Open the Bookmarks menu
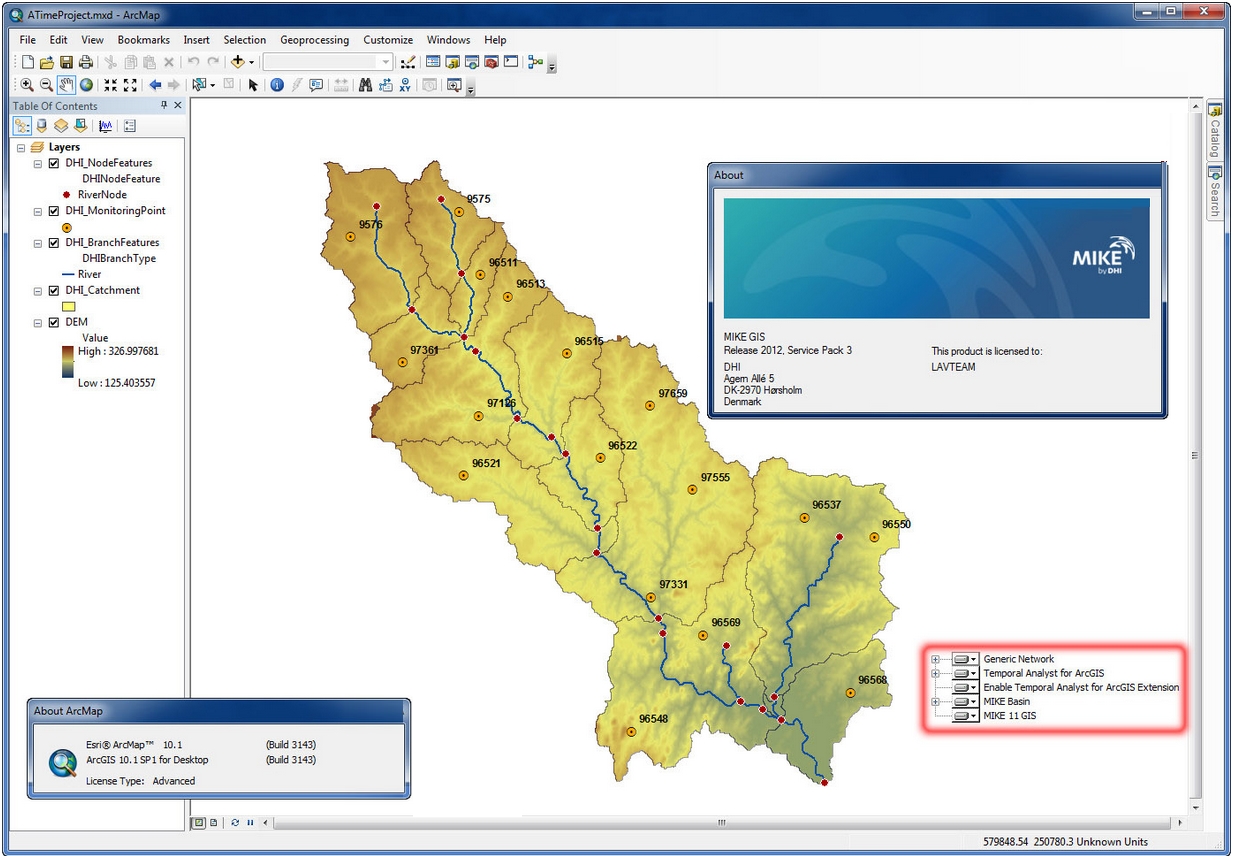This screenshot has width=1233, height=856. coord(143,40)
